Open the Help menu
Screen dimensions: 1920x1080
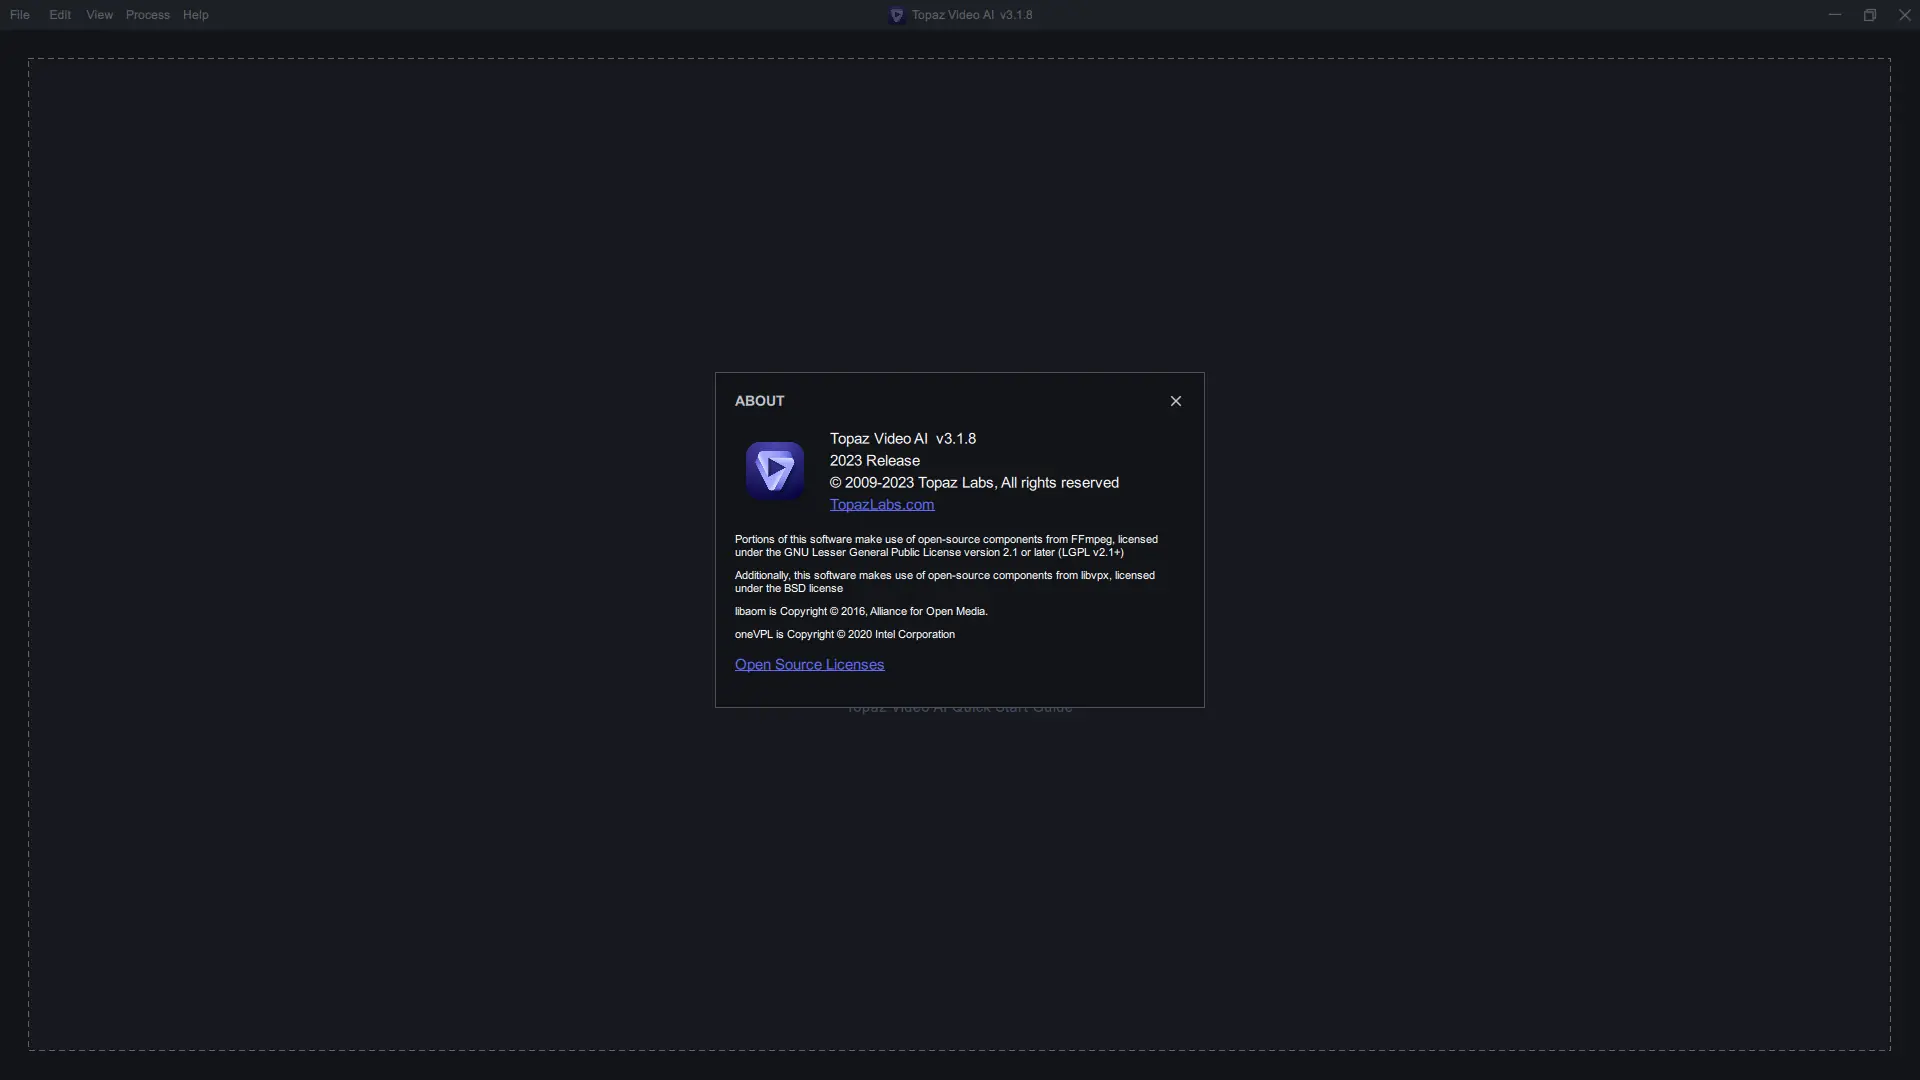(196, 15)
